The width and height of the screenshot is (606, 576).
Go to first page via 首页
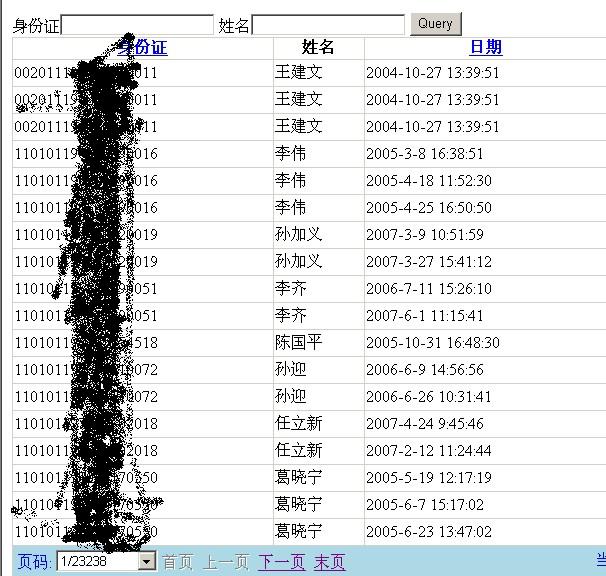coord(178,562)
